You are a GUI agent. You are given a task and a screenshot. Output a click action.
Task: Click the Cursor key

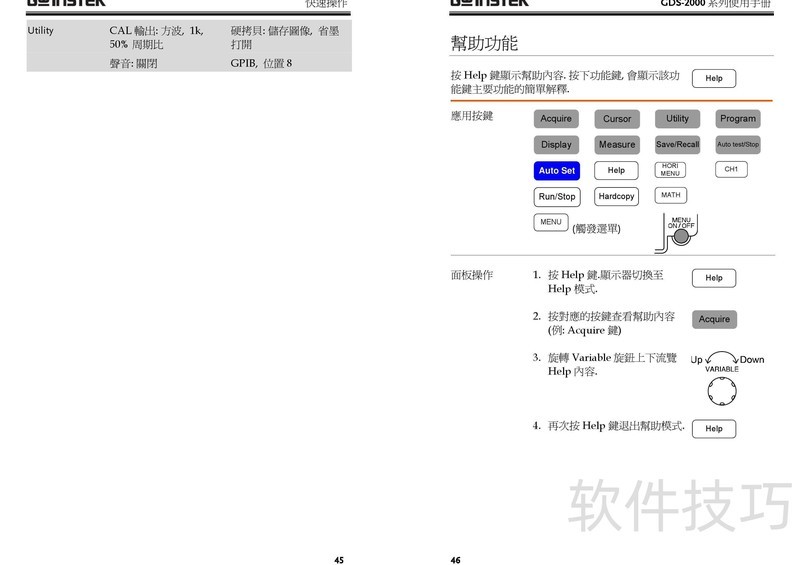(x=616, y=119)
